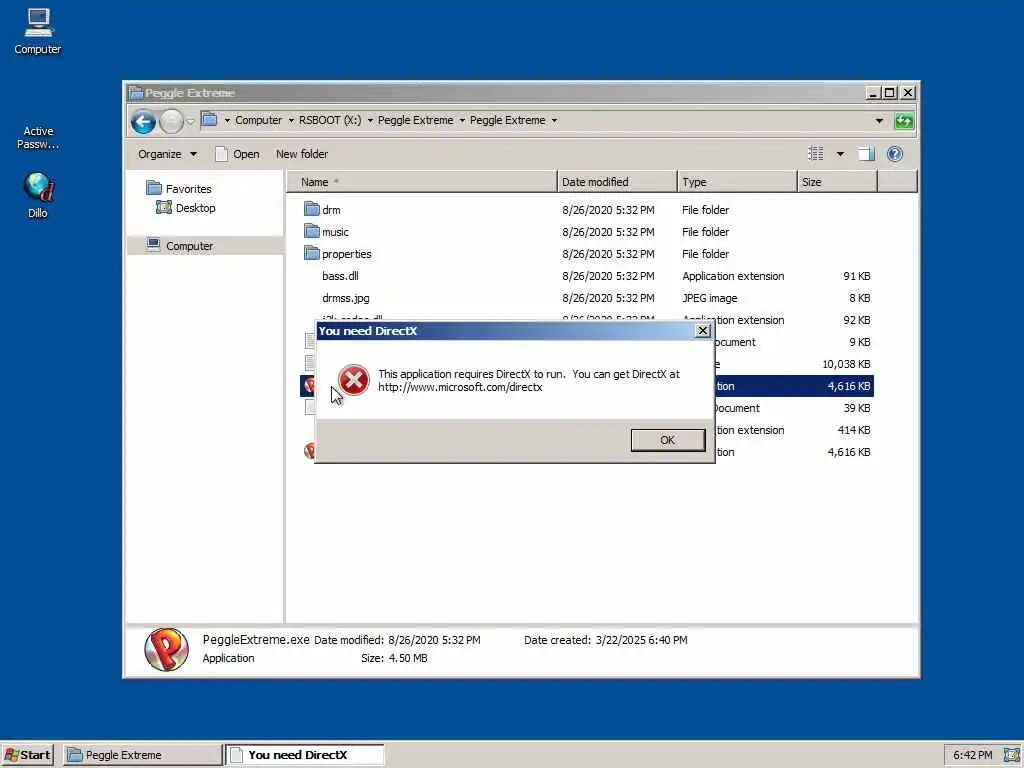Sort files by the Size column

coord(837,182)
